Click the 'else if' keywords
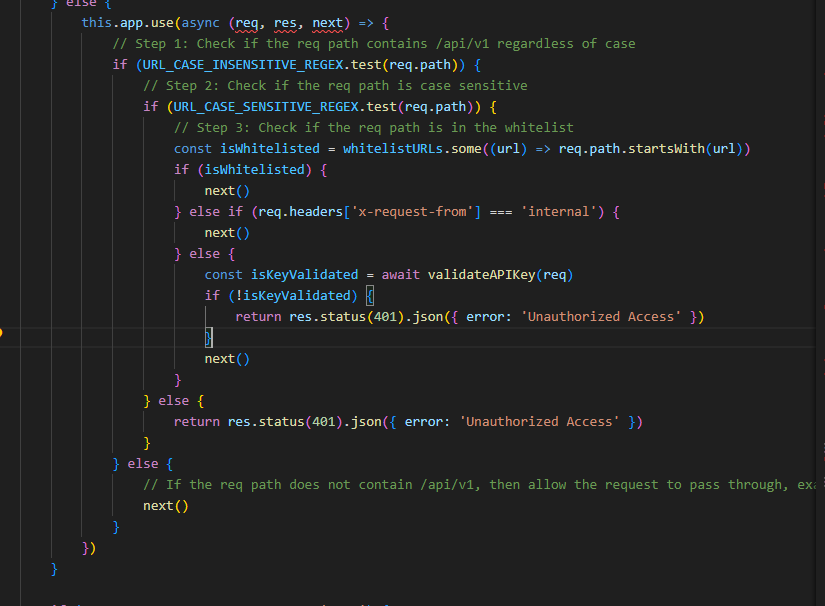 [x=216, y=212]
